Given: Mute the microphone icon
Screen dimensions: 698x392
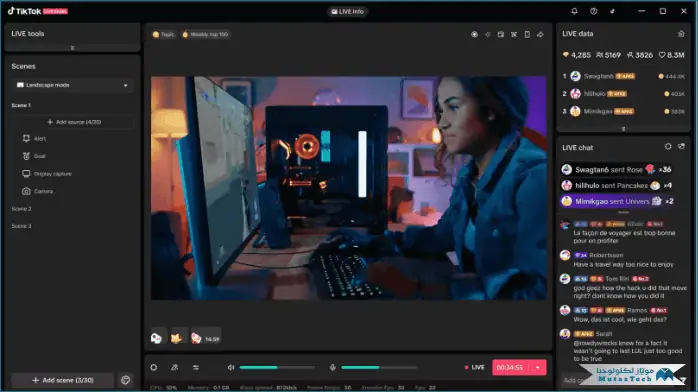Looking at the screenshot, I should click(x=332, y=368).
